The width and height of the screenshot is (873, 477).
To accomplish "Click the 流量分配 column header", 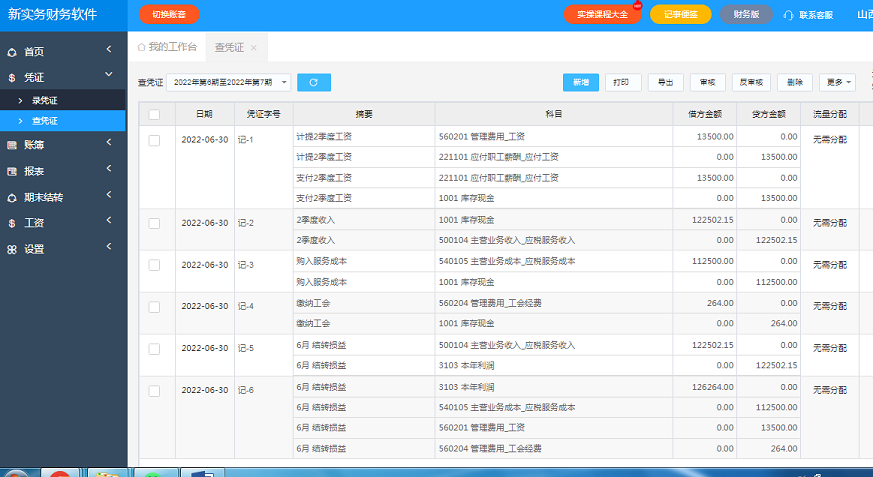I will point(830,114).
